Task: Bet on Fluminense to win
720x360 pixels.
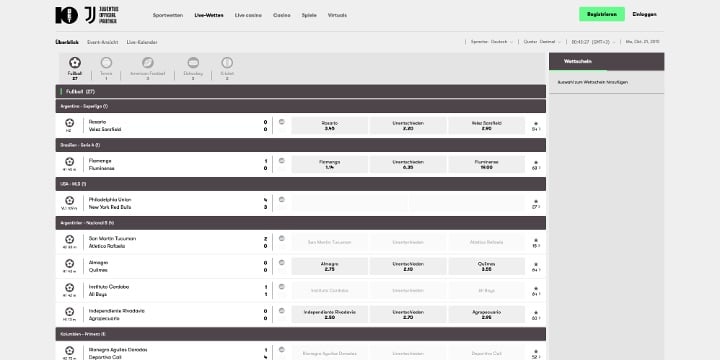Action: (486, 164)
